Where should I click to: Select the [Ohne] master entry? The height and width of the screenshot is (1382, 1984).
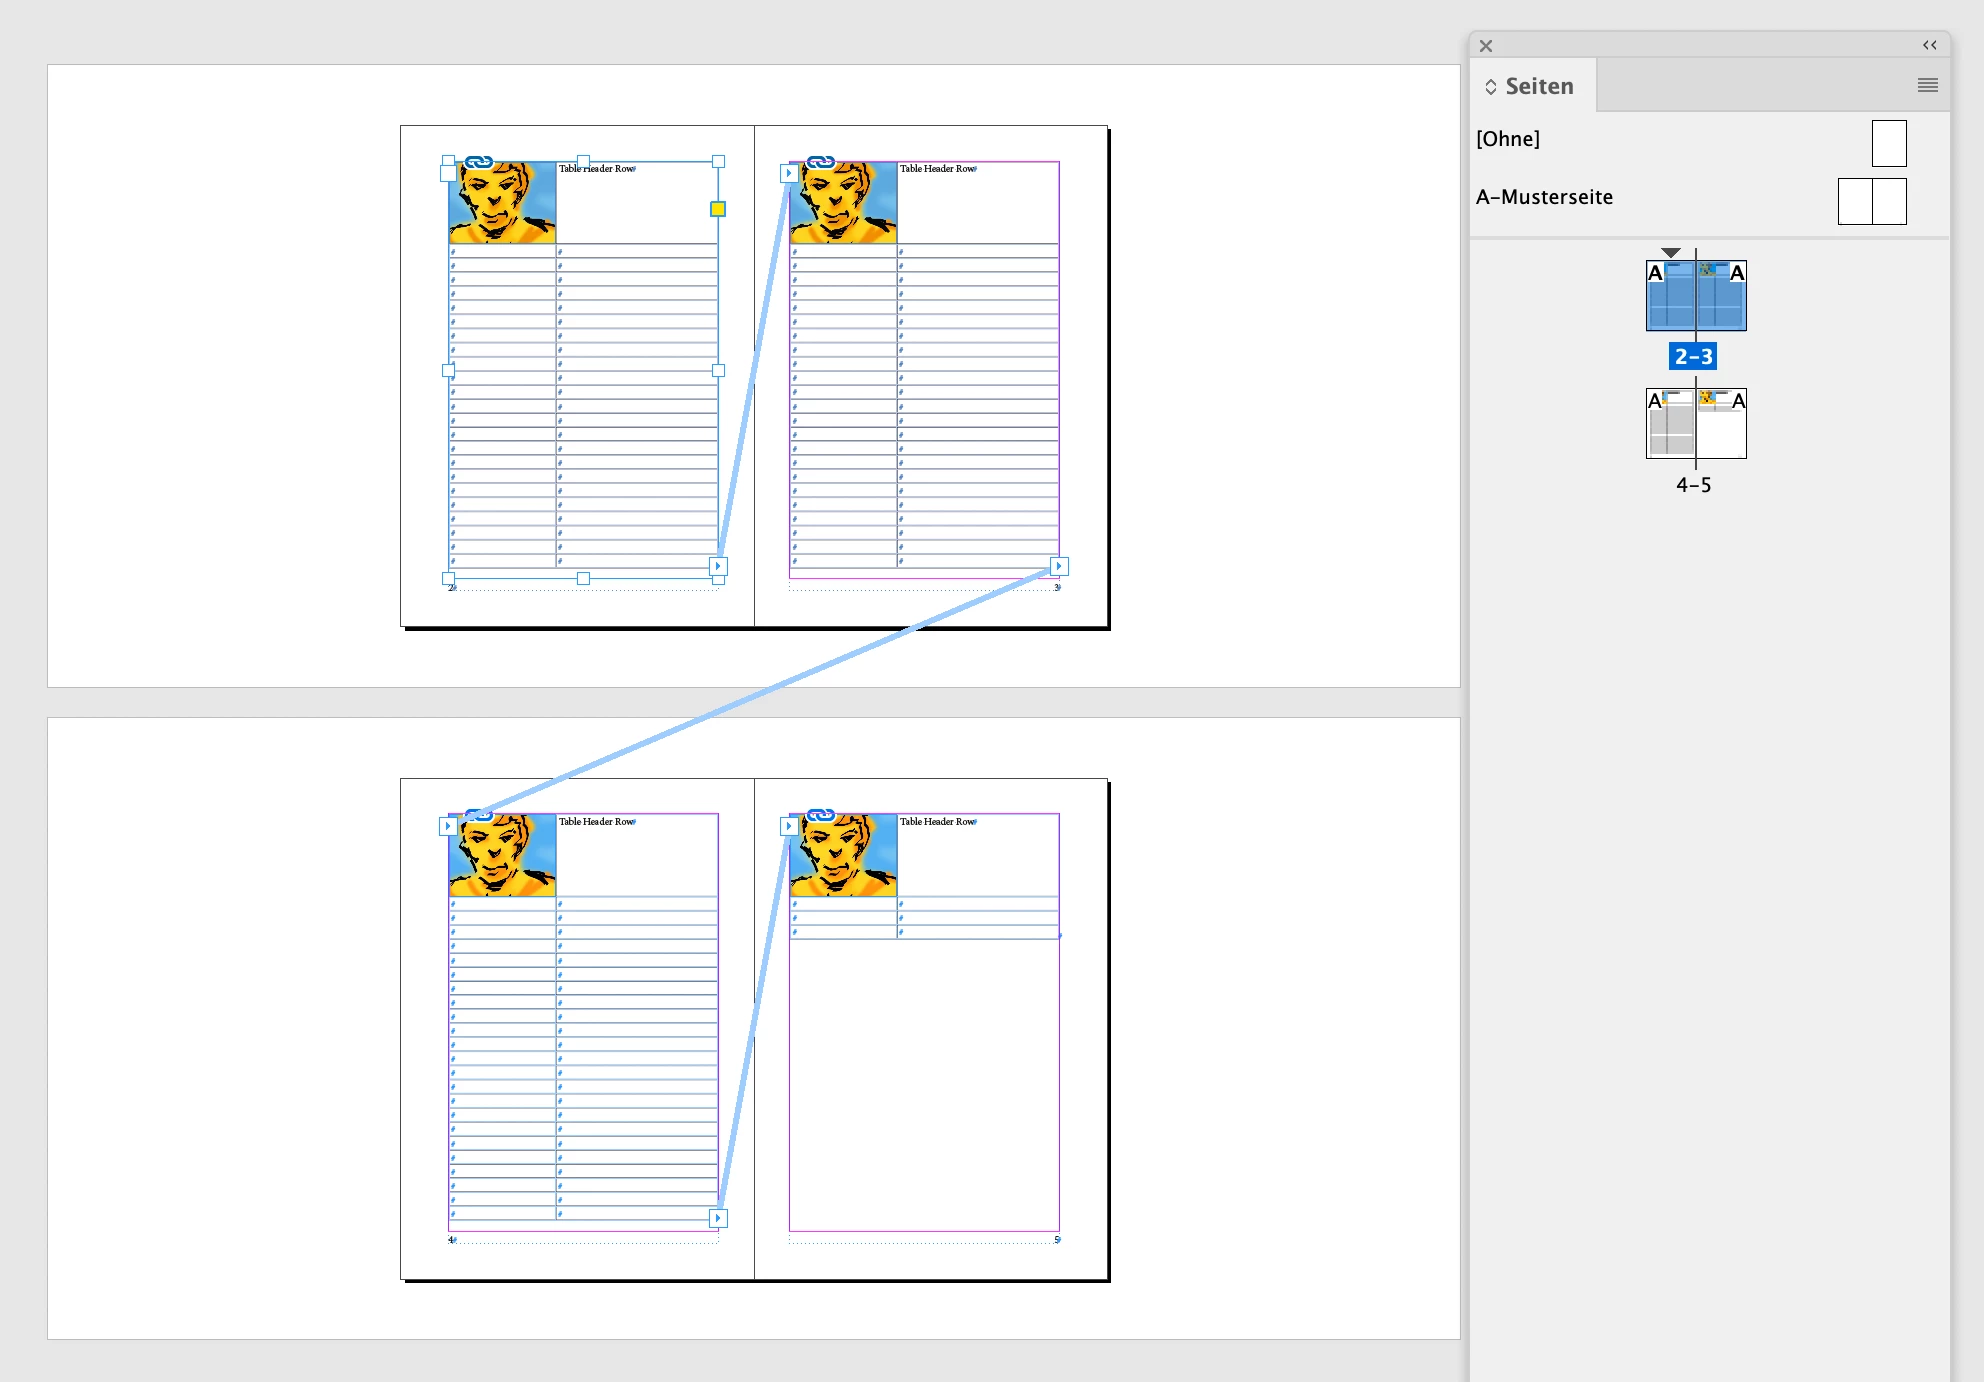pos(1508,139)
